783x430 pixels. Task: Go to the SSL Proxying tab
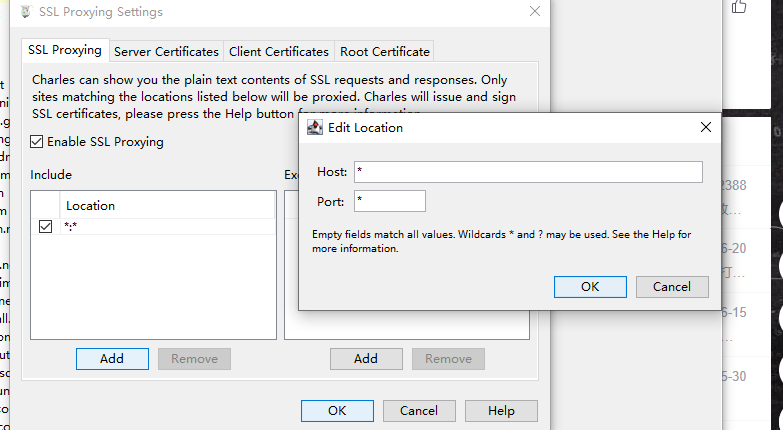65,50
